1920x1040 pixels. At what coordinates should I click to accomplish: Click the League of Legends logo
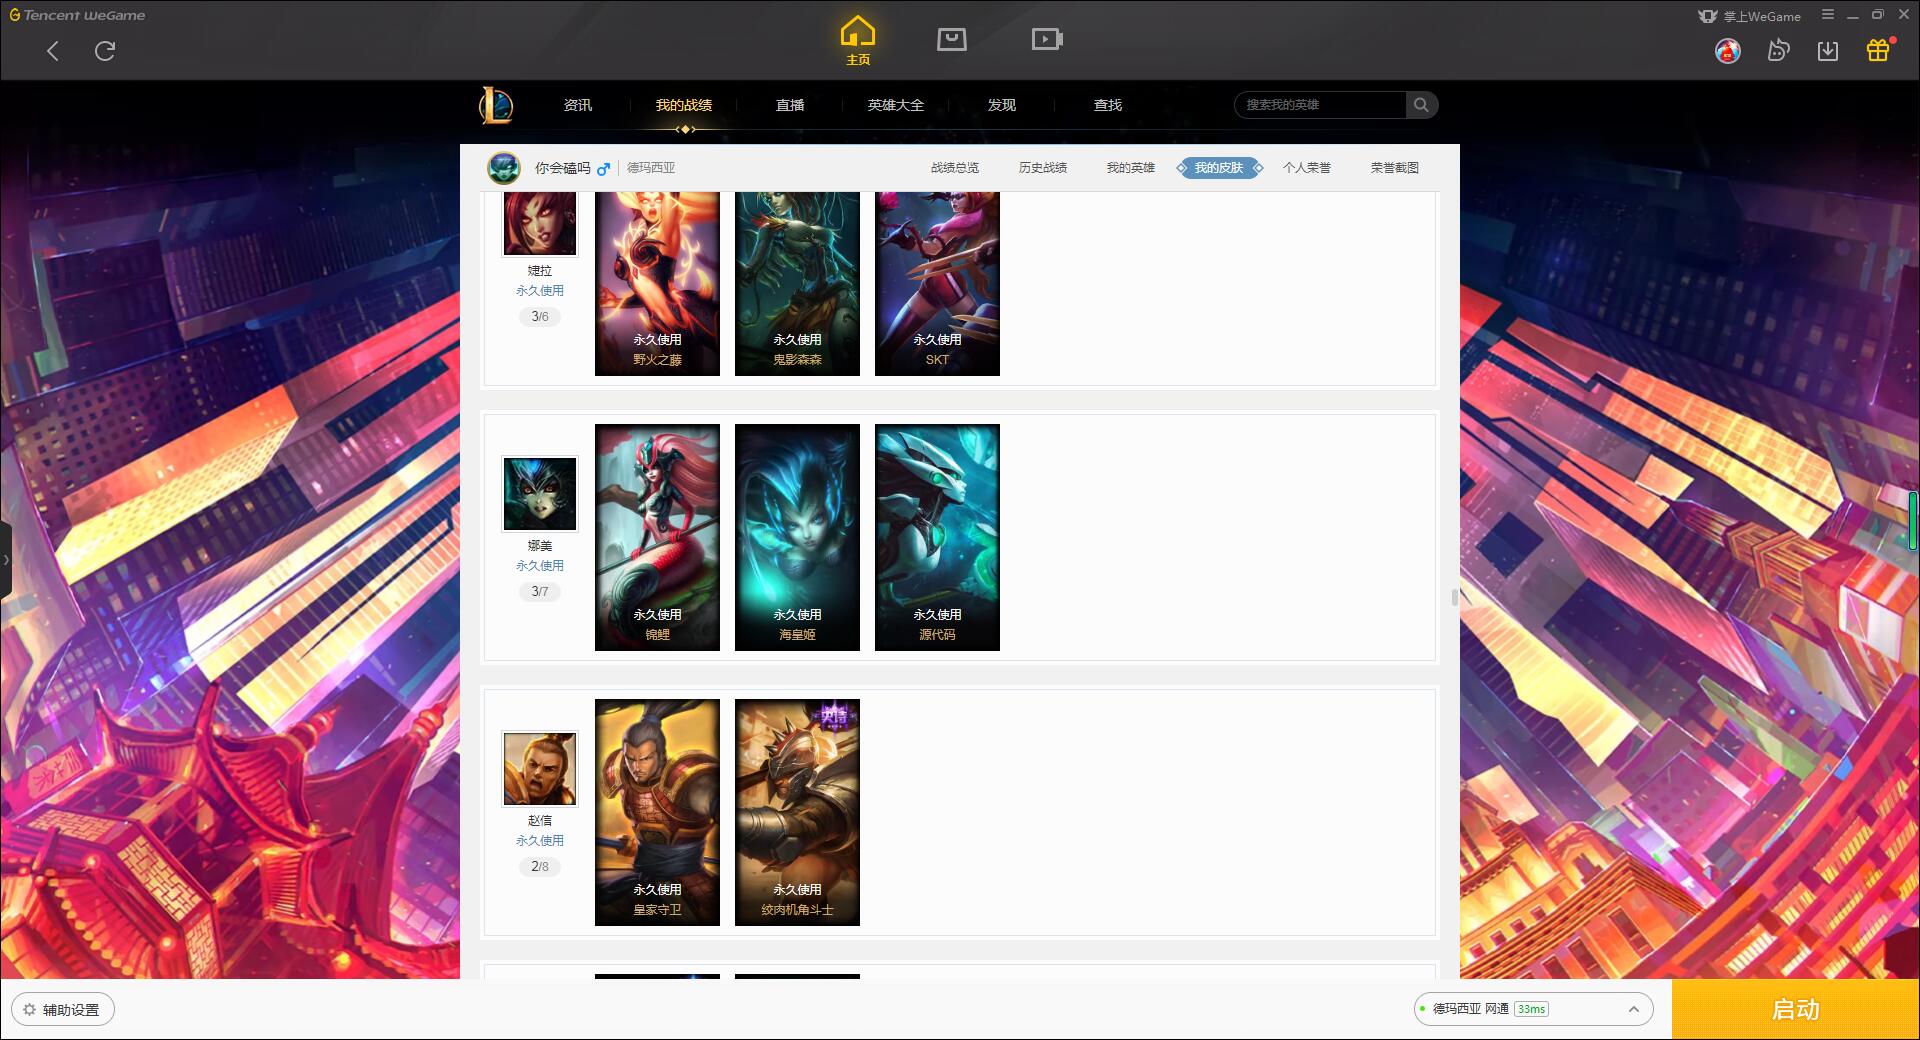[x=496, y=105]
